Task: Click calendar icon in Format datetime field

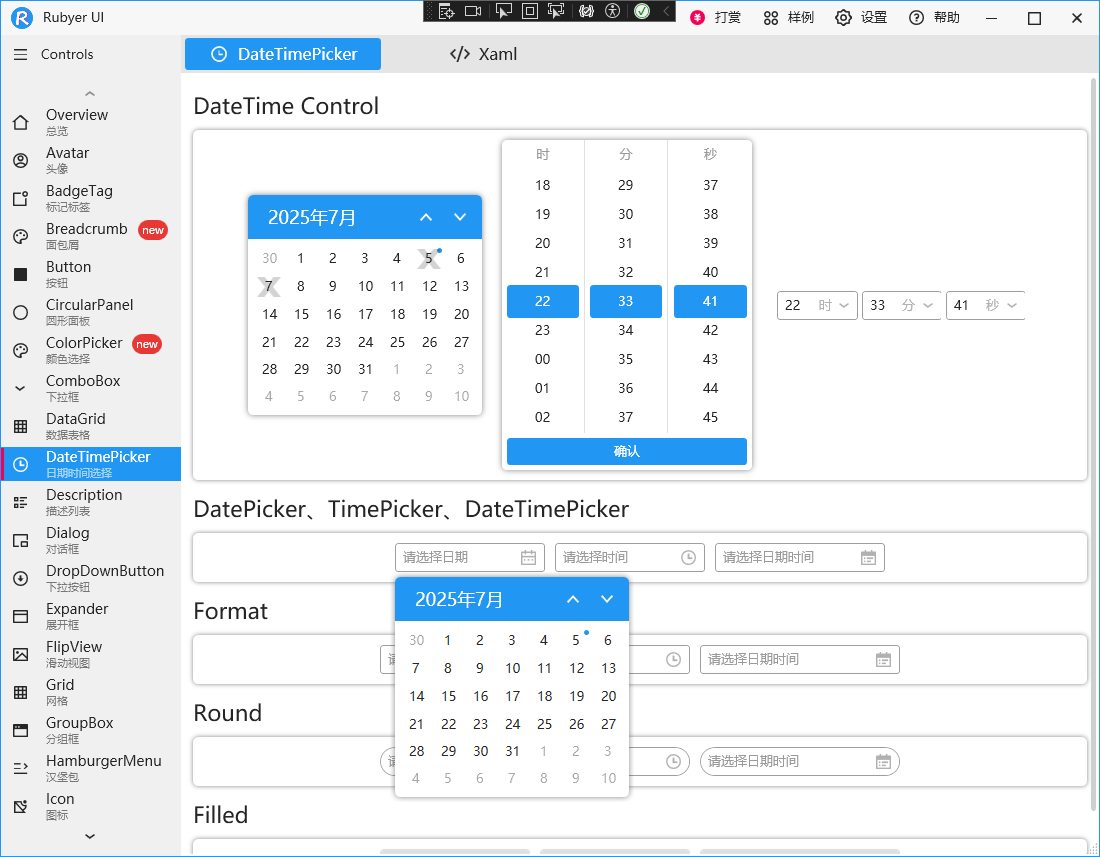Action: click(x=883, y=659)
